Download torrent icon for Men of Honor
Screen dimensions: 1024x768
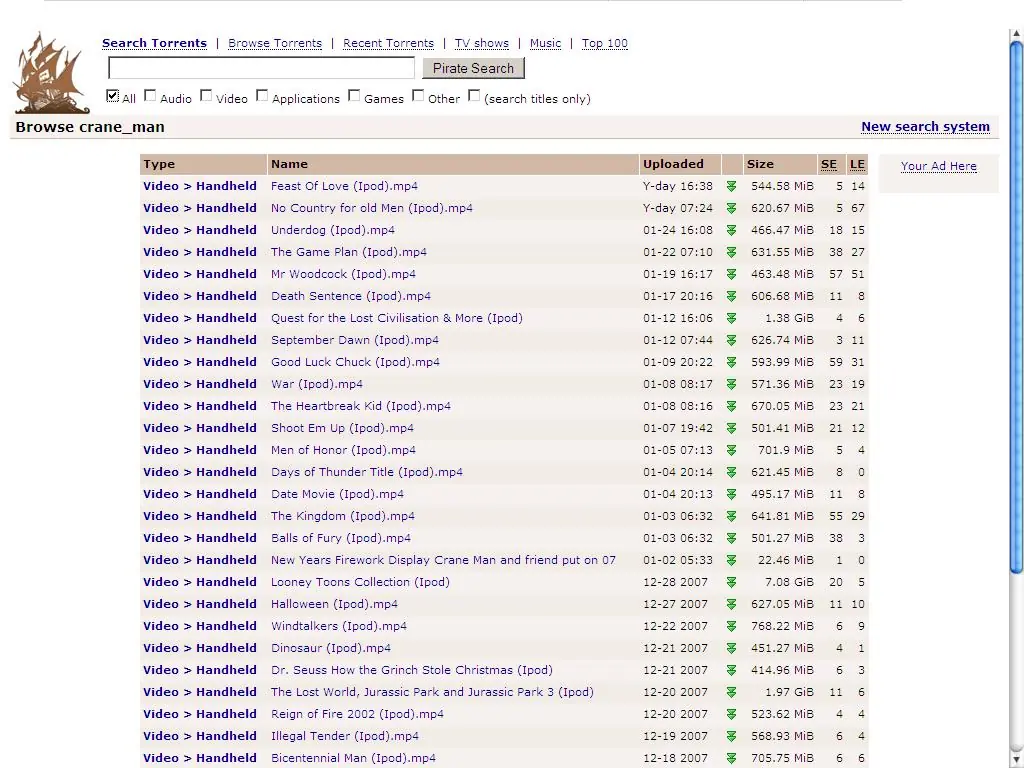(731, 451)
